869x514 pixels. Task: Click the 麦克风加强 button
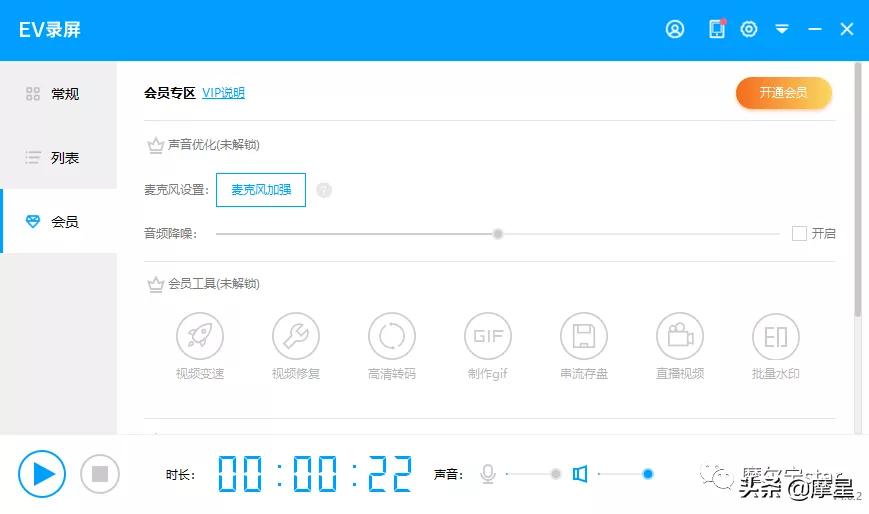pyautogui.click(x=260, y=190)
